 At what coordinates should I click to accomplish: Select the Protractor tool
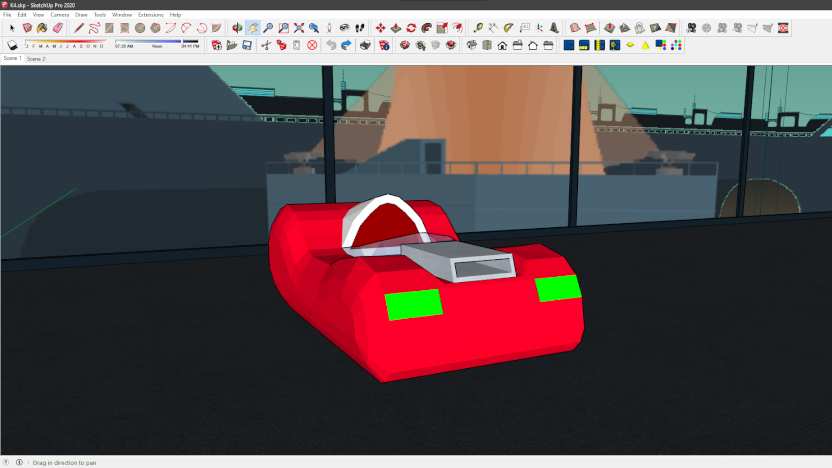point(508,28)
